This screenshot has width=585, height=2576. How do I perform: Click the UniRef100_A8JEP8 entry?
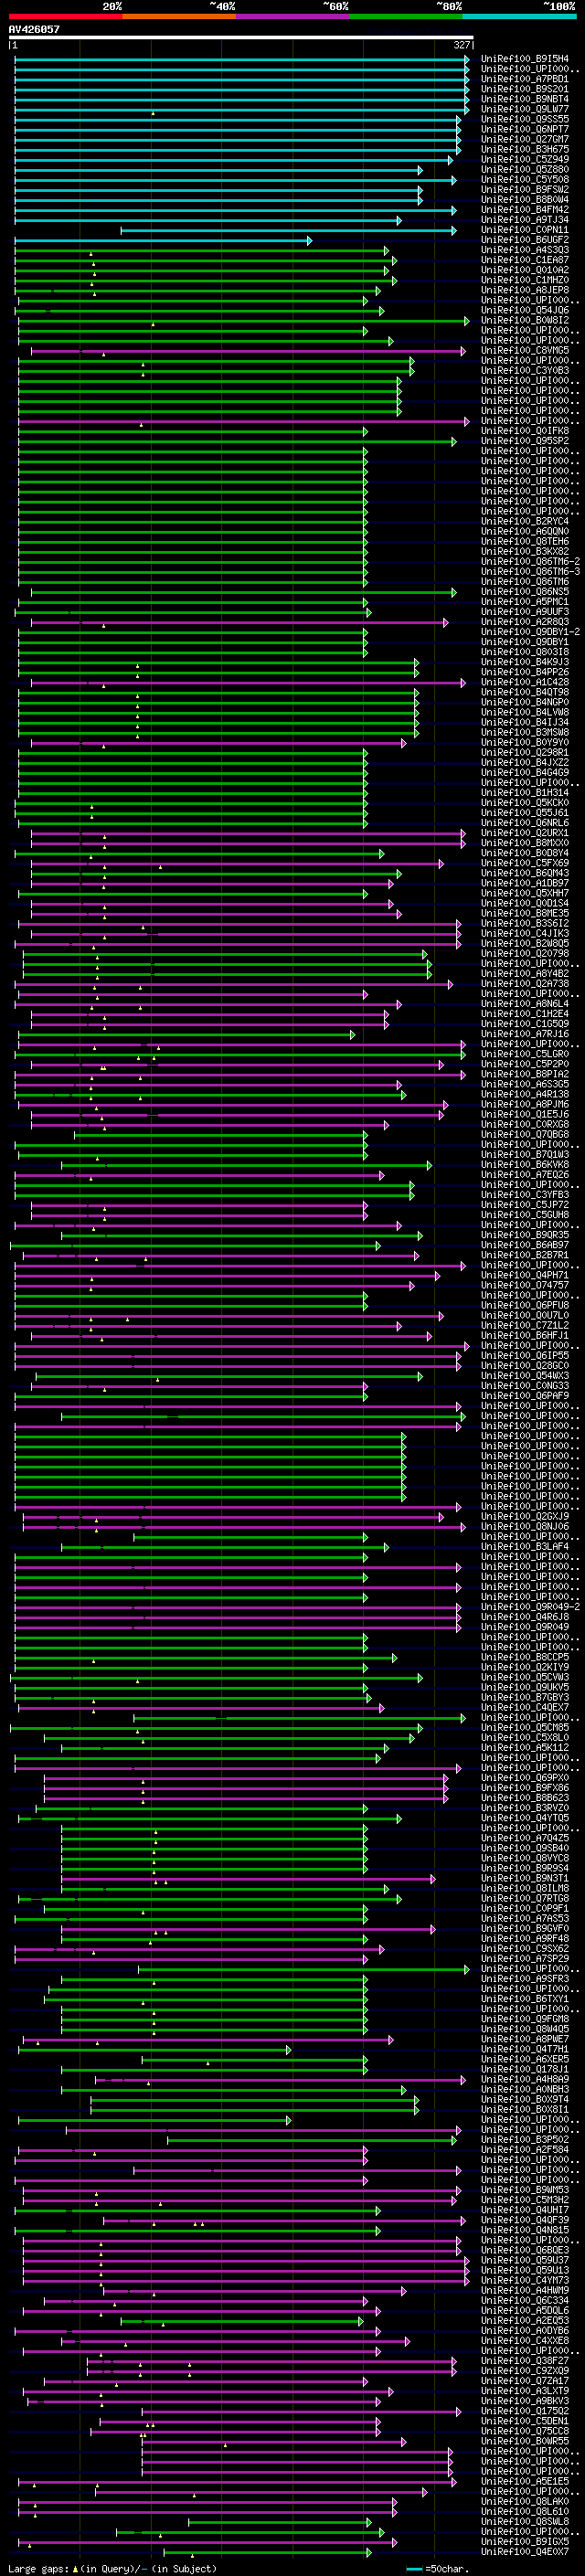[x=525, y=290]
